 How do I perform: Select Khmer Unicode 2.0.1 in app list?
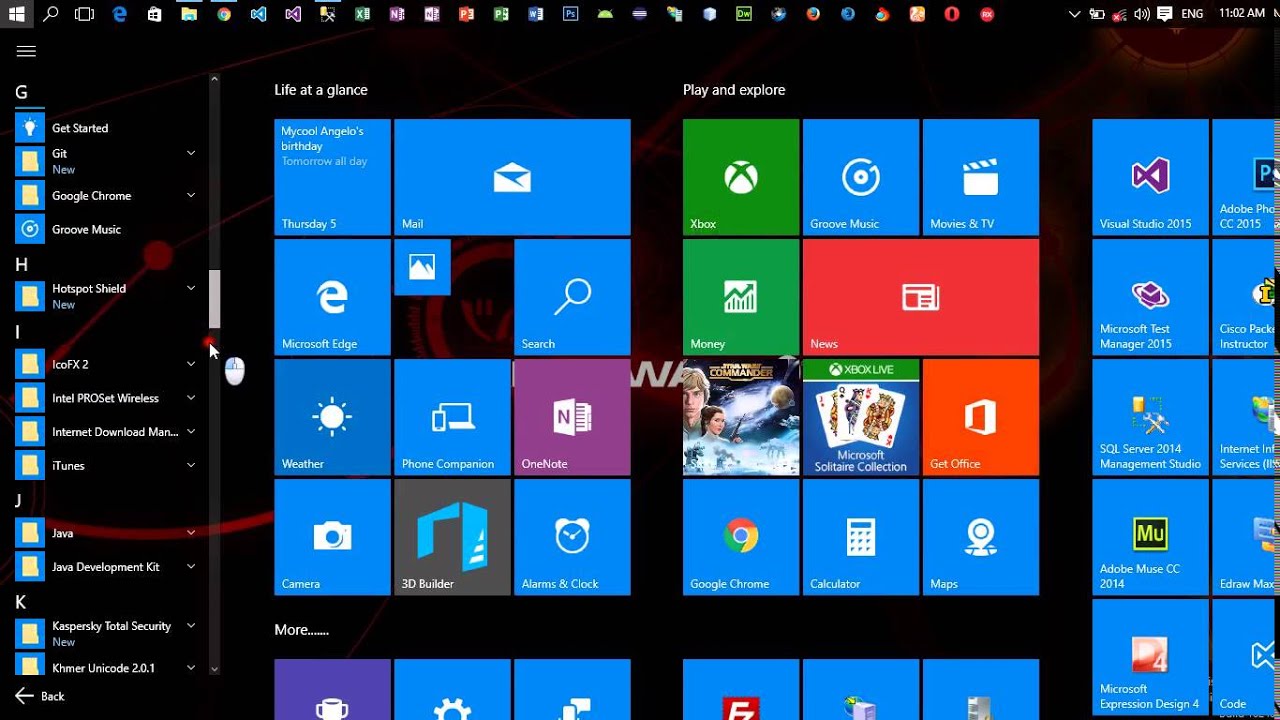click(108, 667)
